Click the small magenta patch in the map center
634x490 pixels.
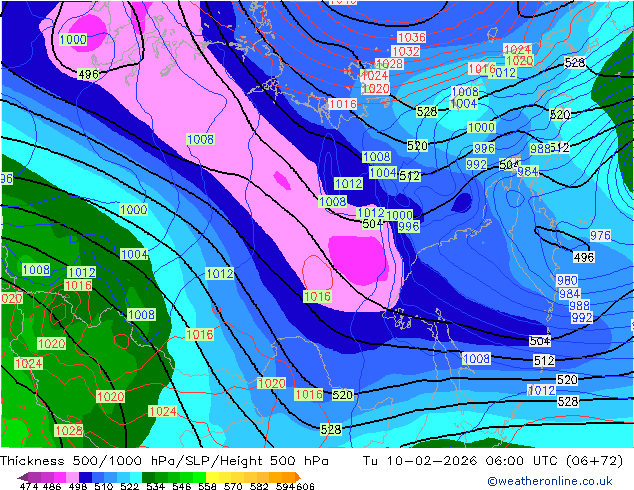282,180
